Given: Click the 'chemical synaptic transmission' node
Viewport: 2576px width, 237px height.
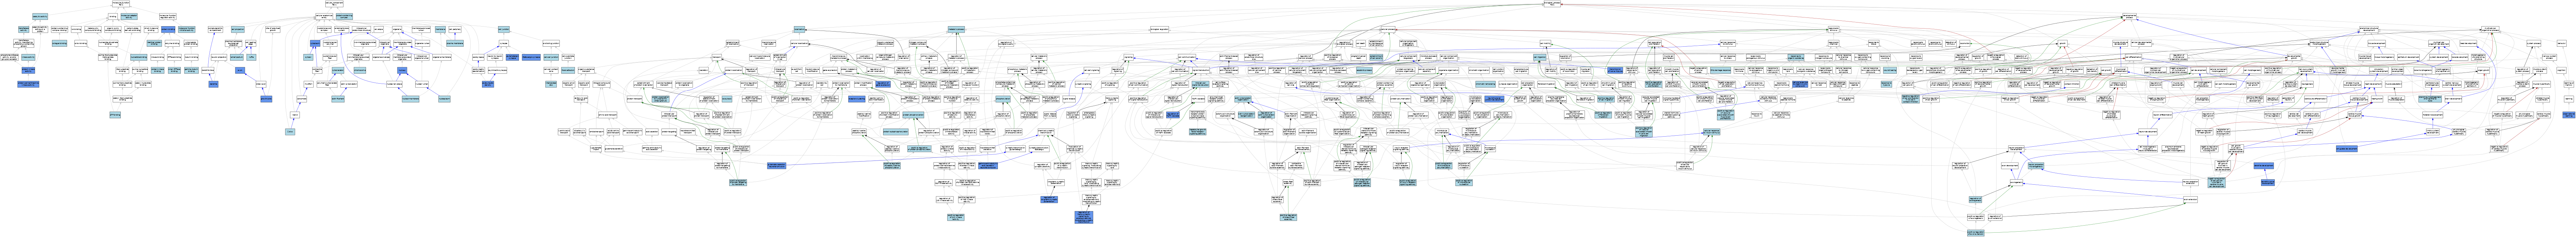Looking at the screenshot, I should [1047, 132].
